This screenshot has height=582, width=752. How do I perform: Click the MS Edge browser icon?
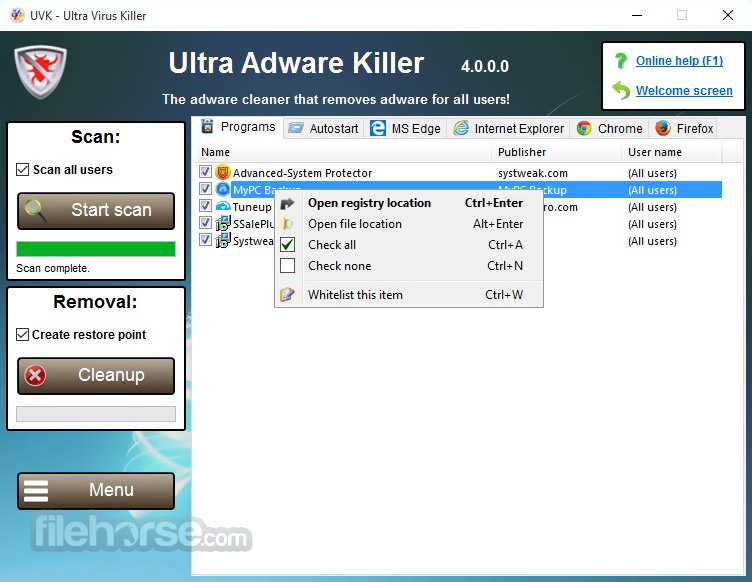click(377, 128)
